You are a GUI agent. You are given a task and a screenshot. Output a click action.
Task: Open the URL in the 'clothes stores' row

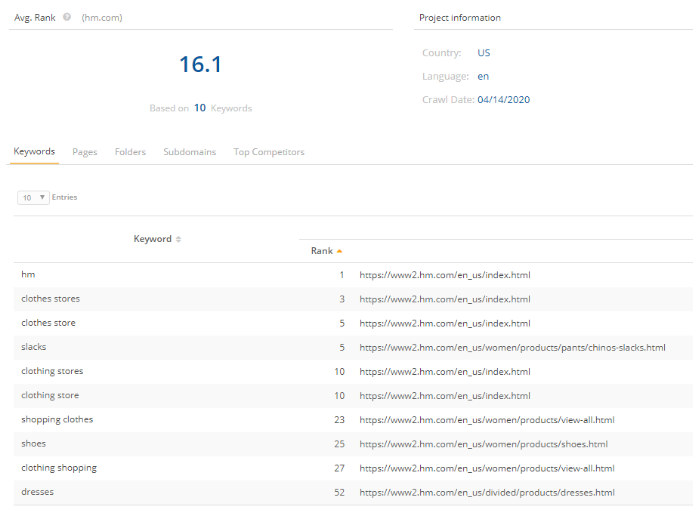coord(445,299)
